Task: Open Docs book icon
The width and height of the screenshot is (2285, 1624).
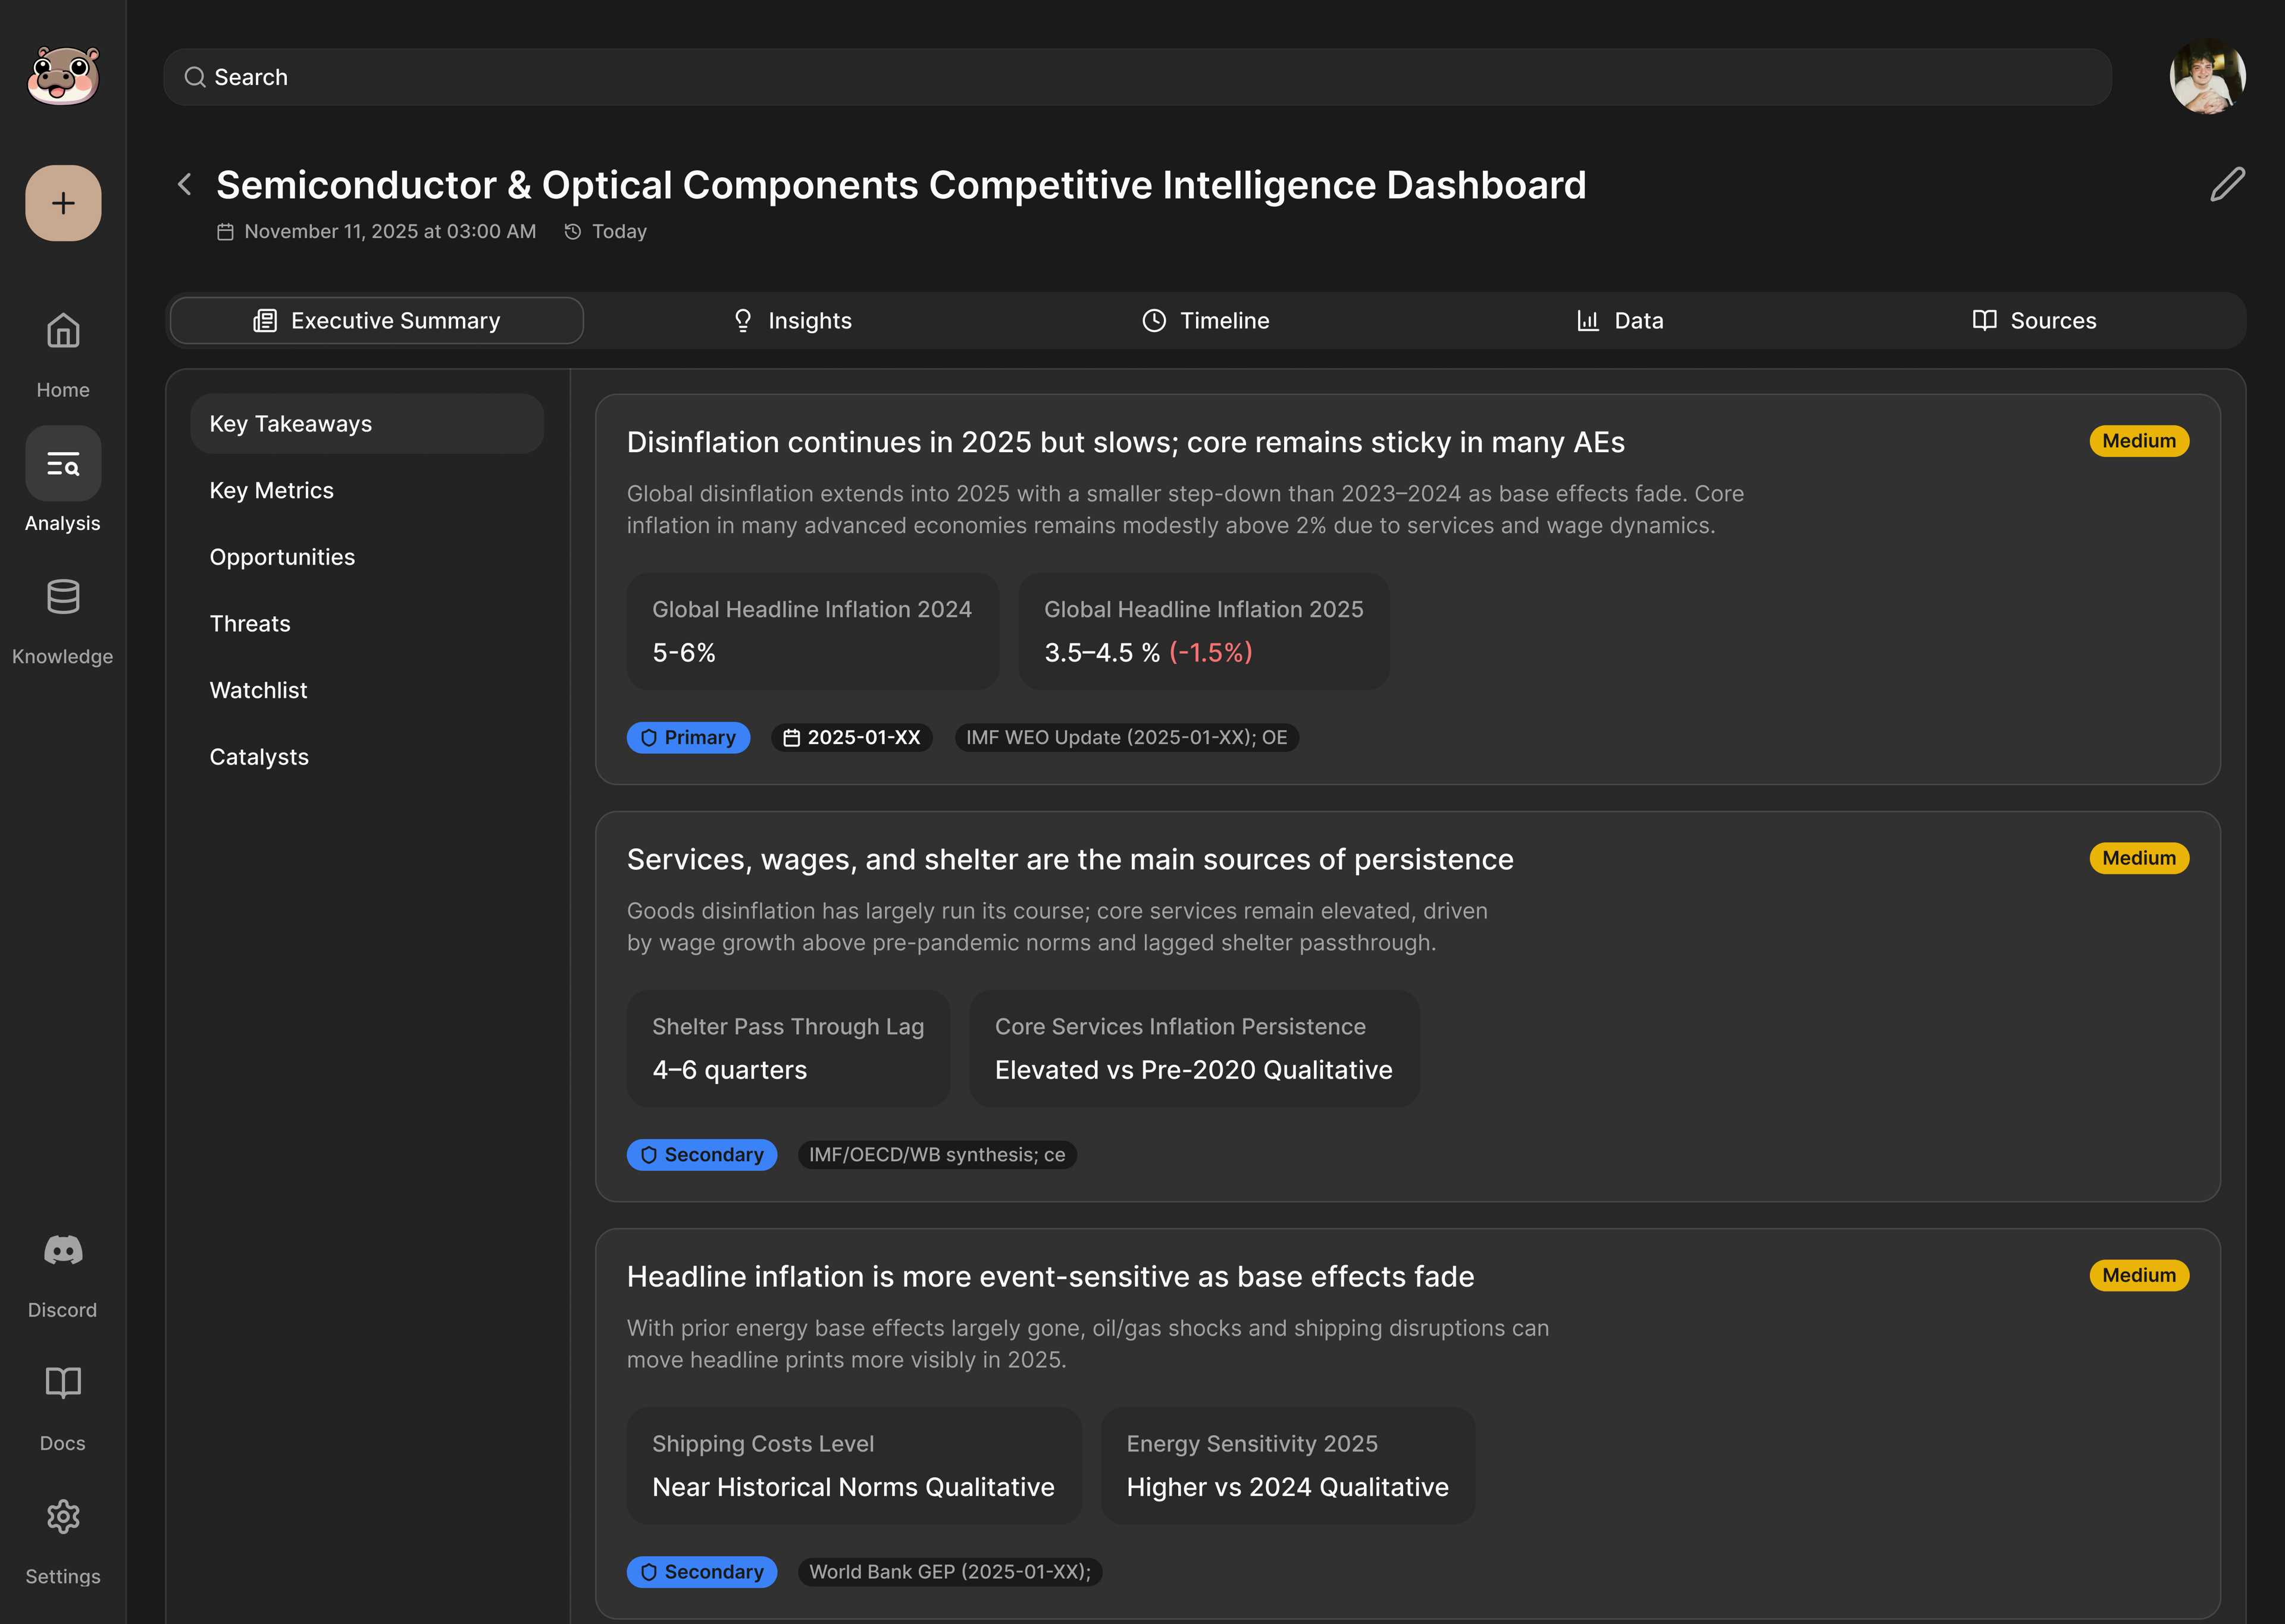Action: [63, 1383]
